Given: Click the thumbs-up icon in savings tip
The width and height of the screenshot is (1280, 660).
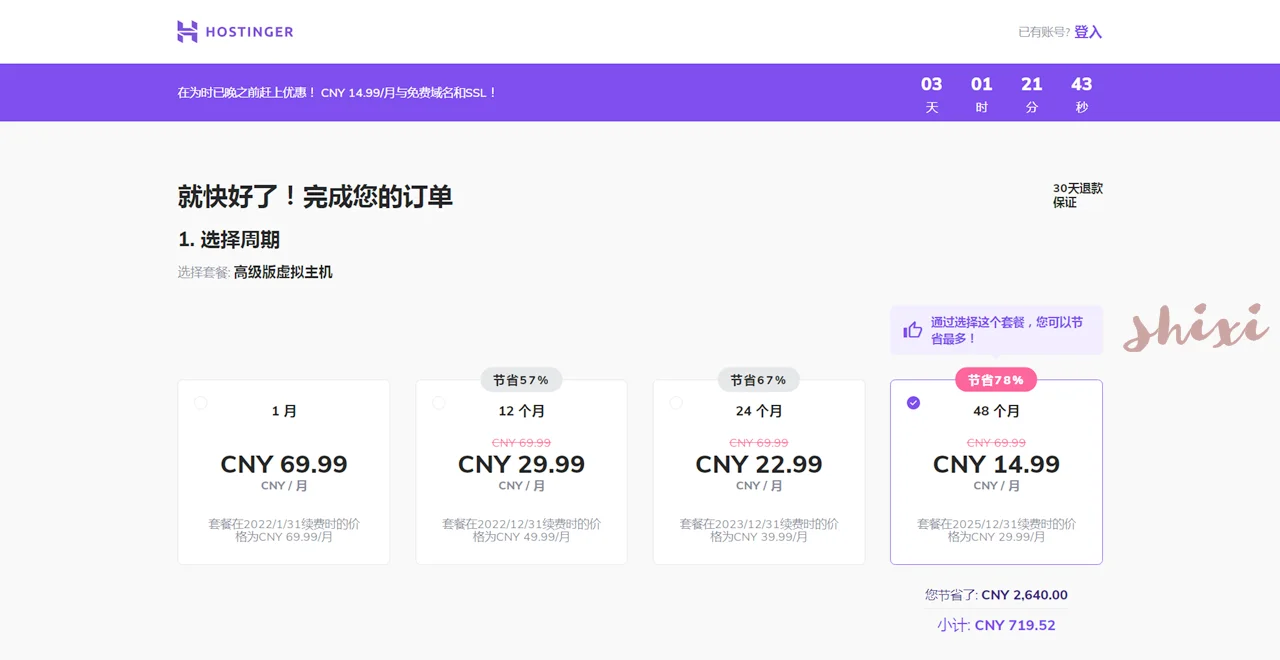Looking at the screenshot, I should pos(912,330).
